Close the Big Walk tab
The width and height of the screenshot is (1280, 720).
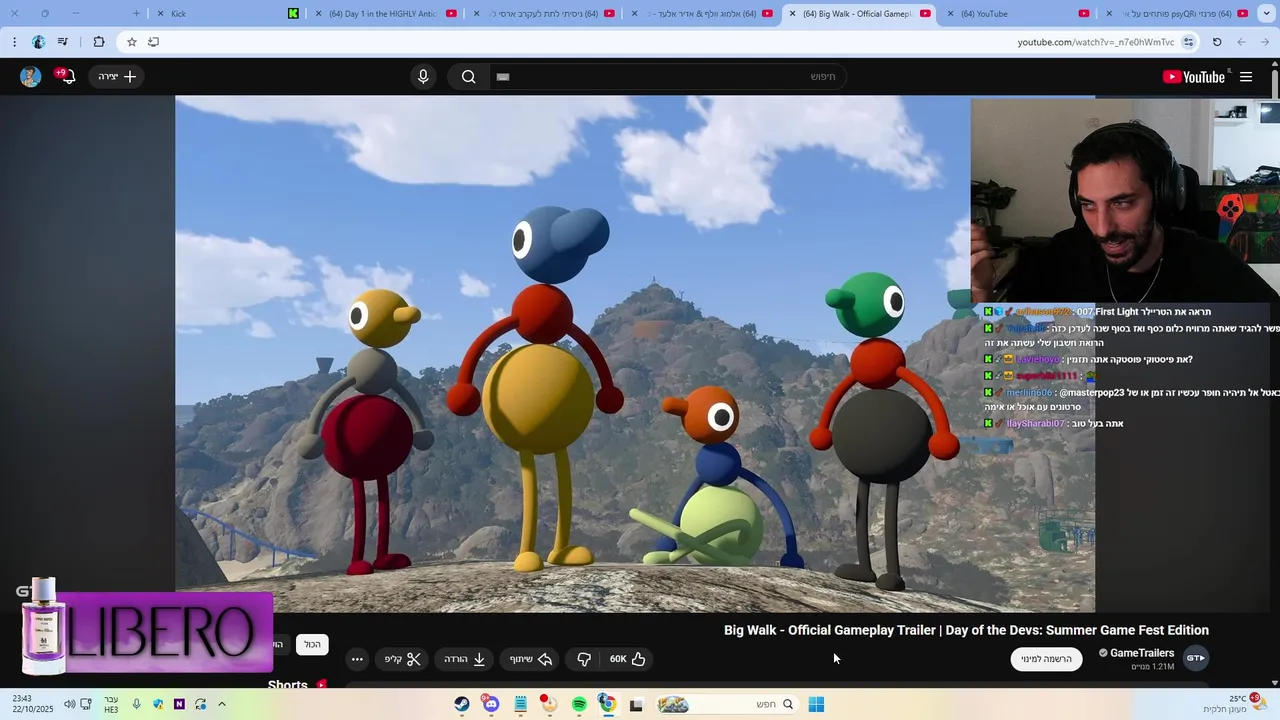tap(792, 14)
